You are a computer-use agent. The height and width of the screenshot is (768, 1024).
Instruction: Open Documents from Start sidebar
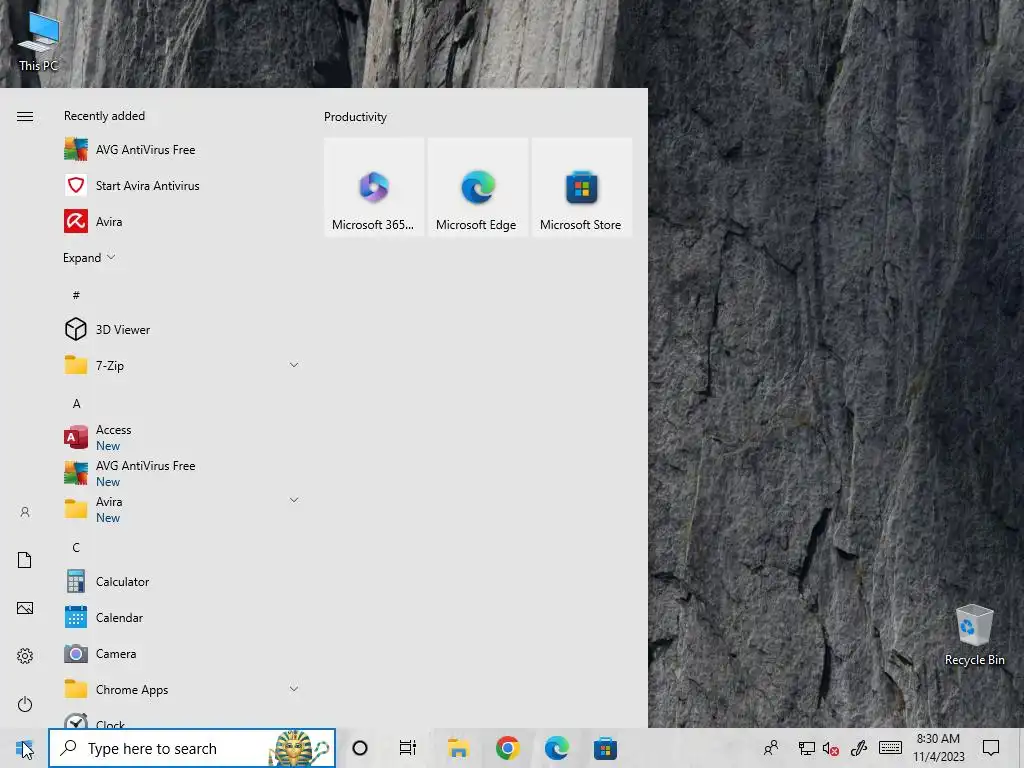point(25,560)
